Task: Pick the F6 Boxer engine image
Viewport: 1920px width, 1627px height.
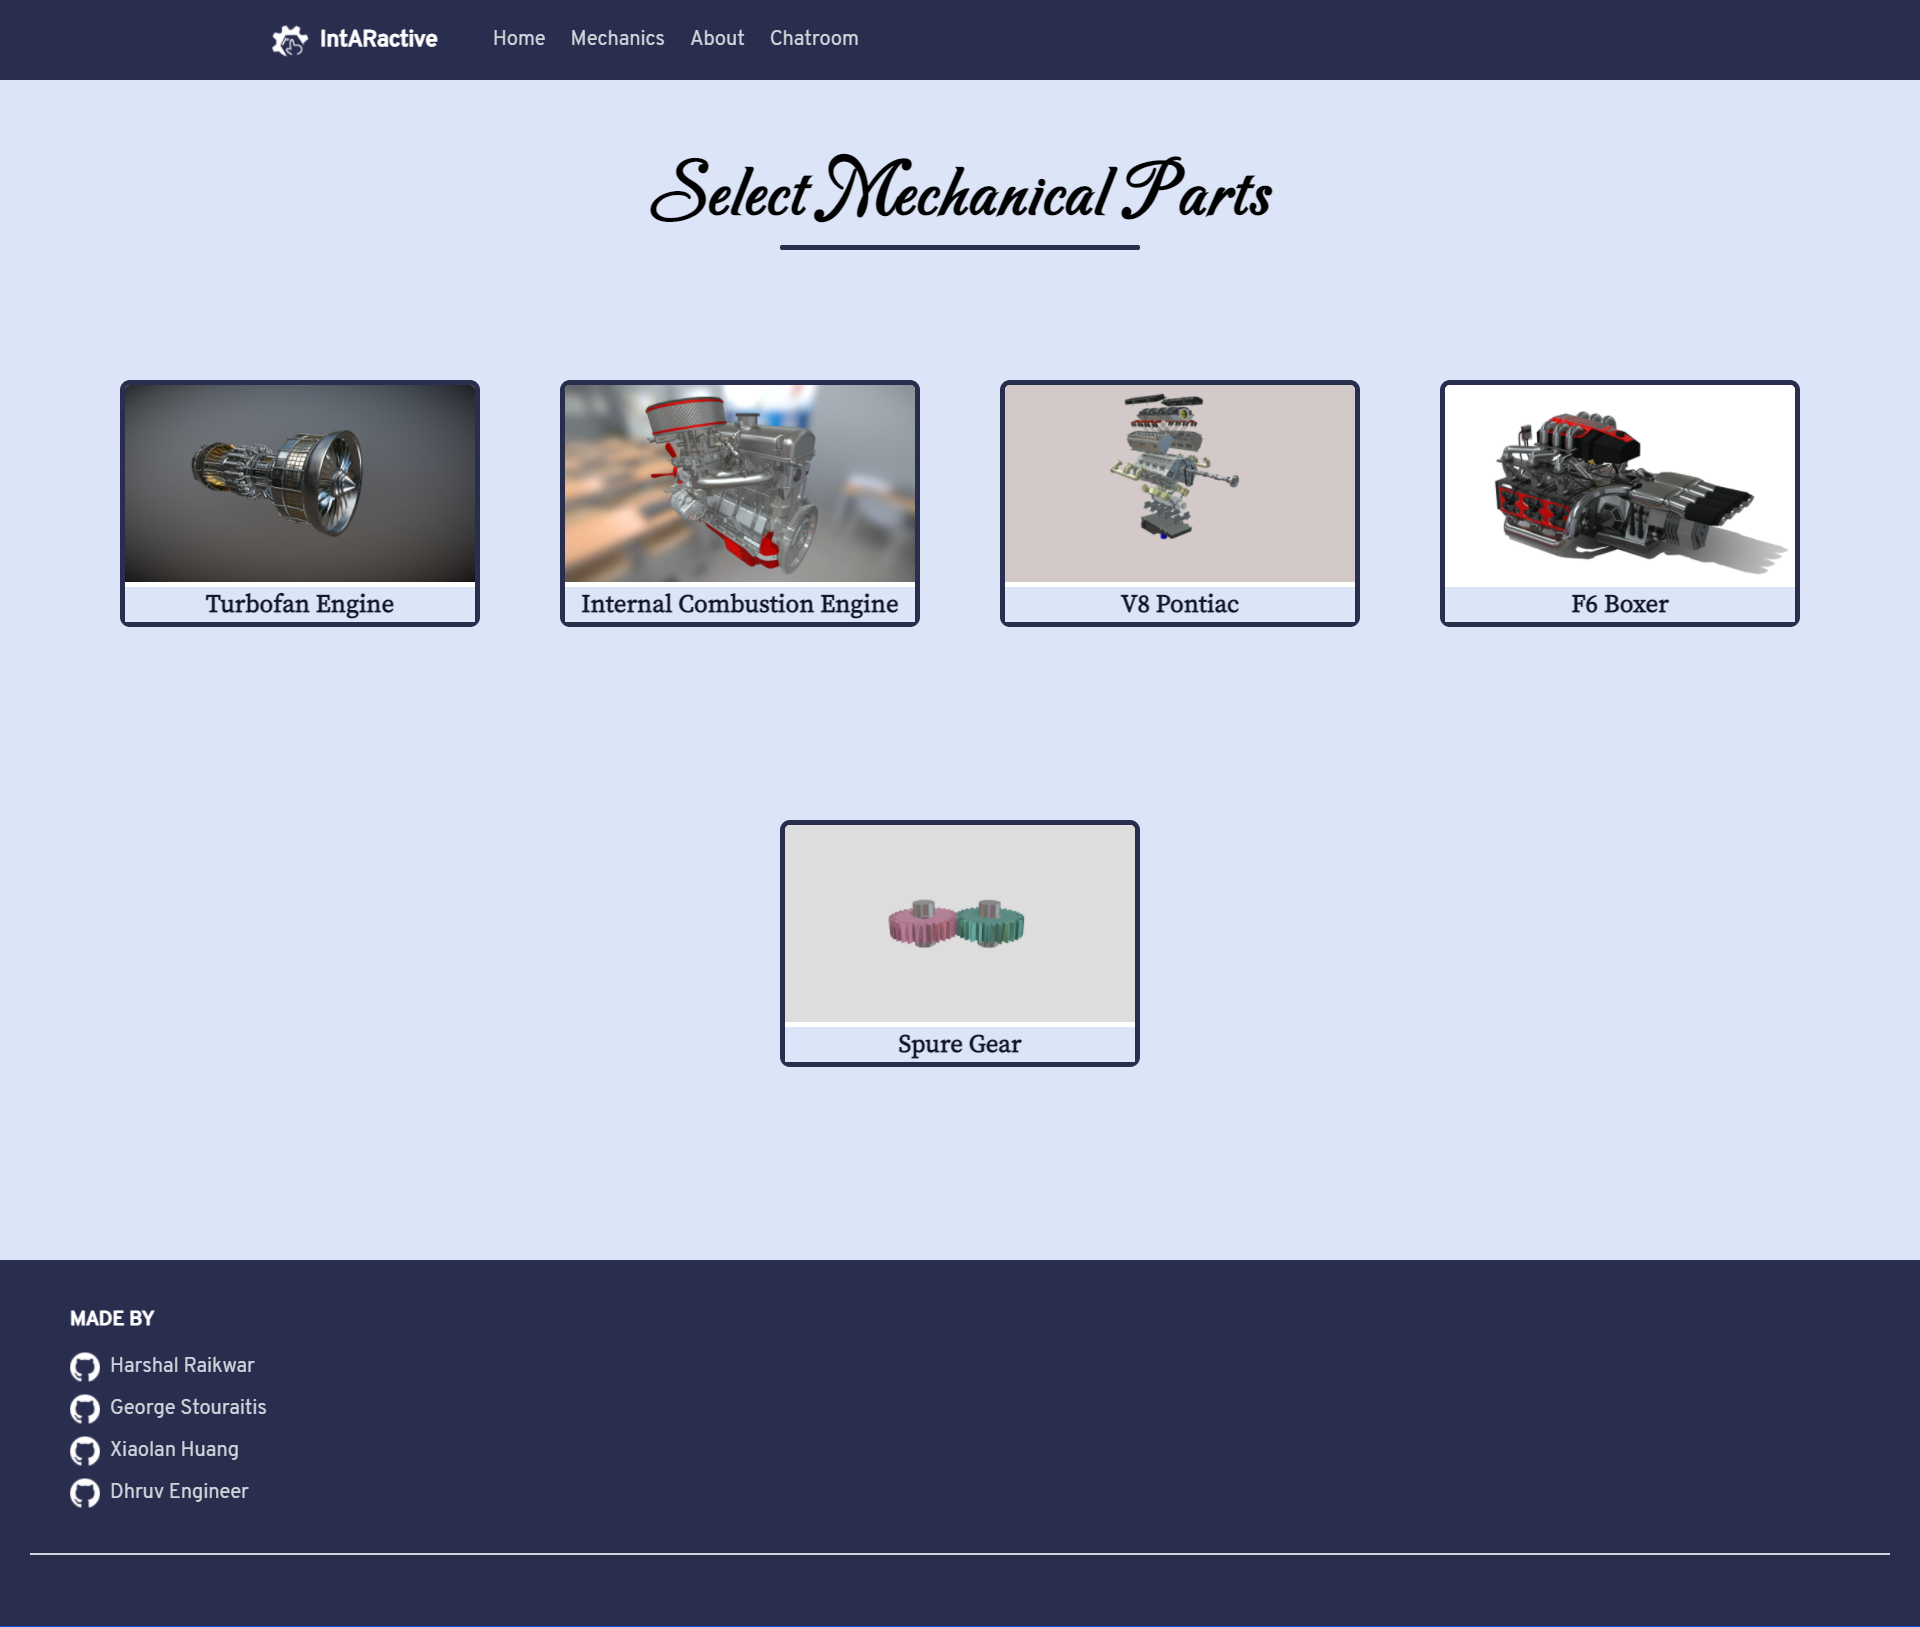Action: [x=1620, y=483]
